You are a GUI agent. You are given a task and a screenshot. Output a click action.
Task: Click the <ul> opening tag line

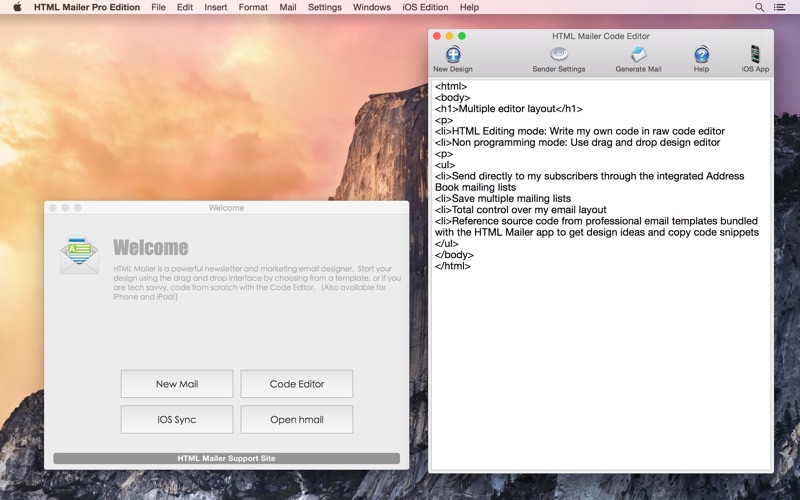pyautogui.click(x=445, y=165)
